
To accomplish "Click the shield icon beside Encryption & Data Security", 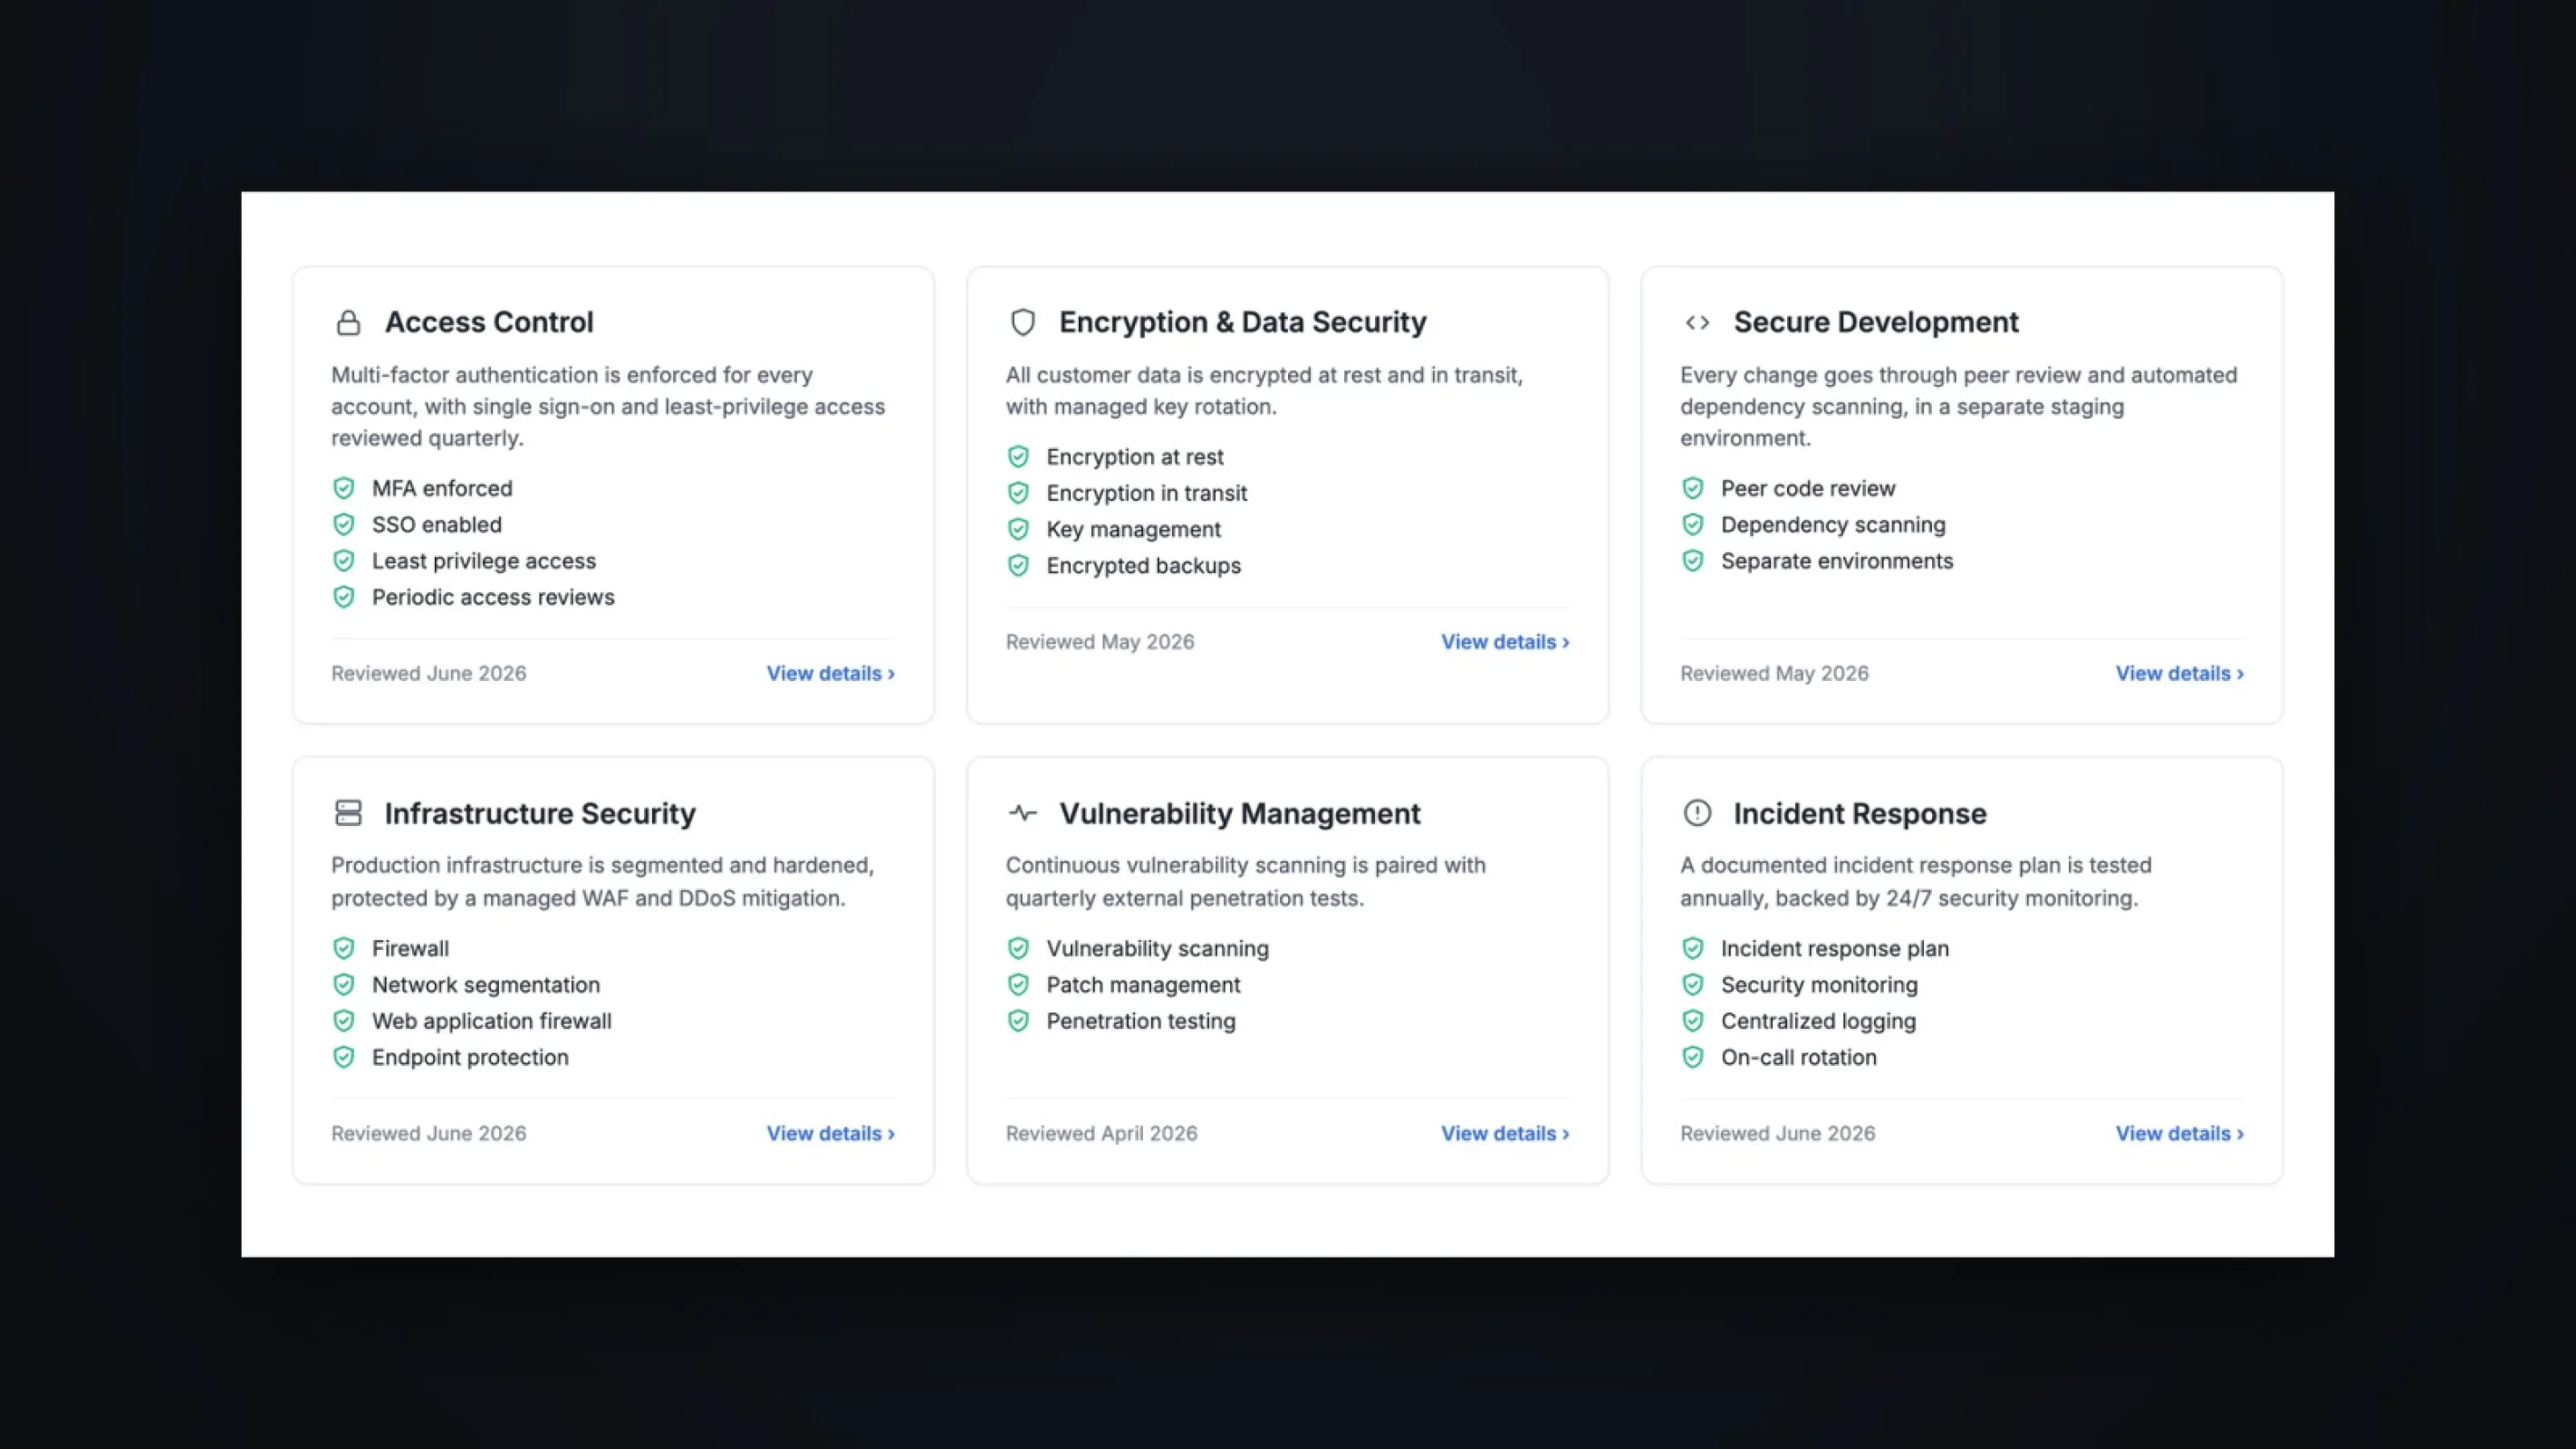I will [1022, 322].
